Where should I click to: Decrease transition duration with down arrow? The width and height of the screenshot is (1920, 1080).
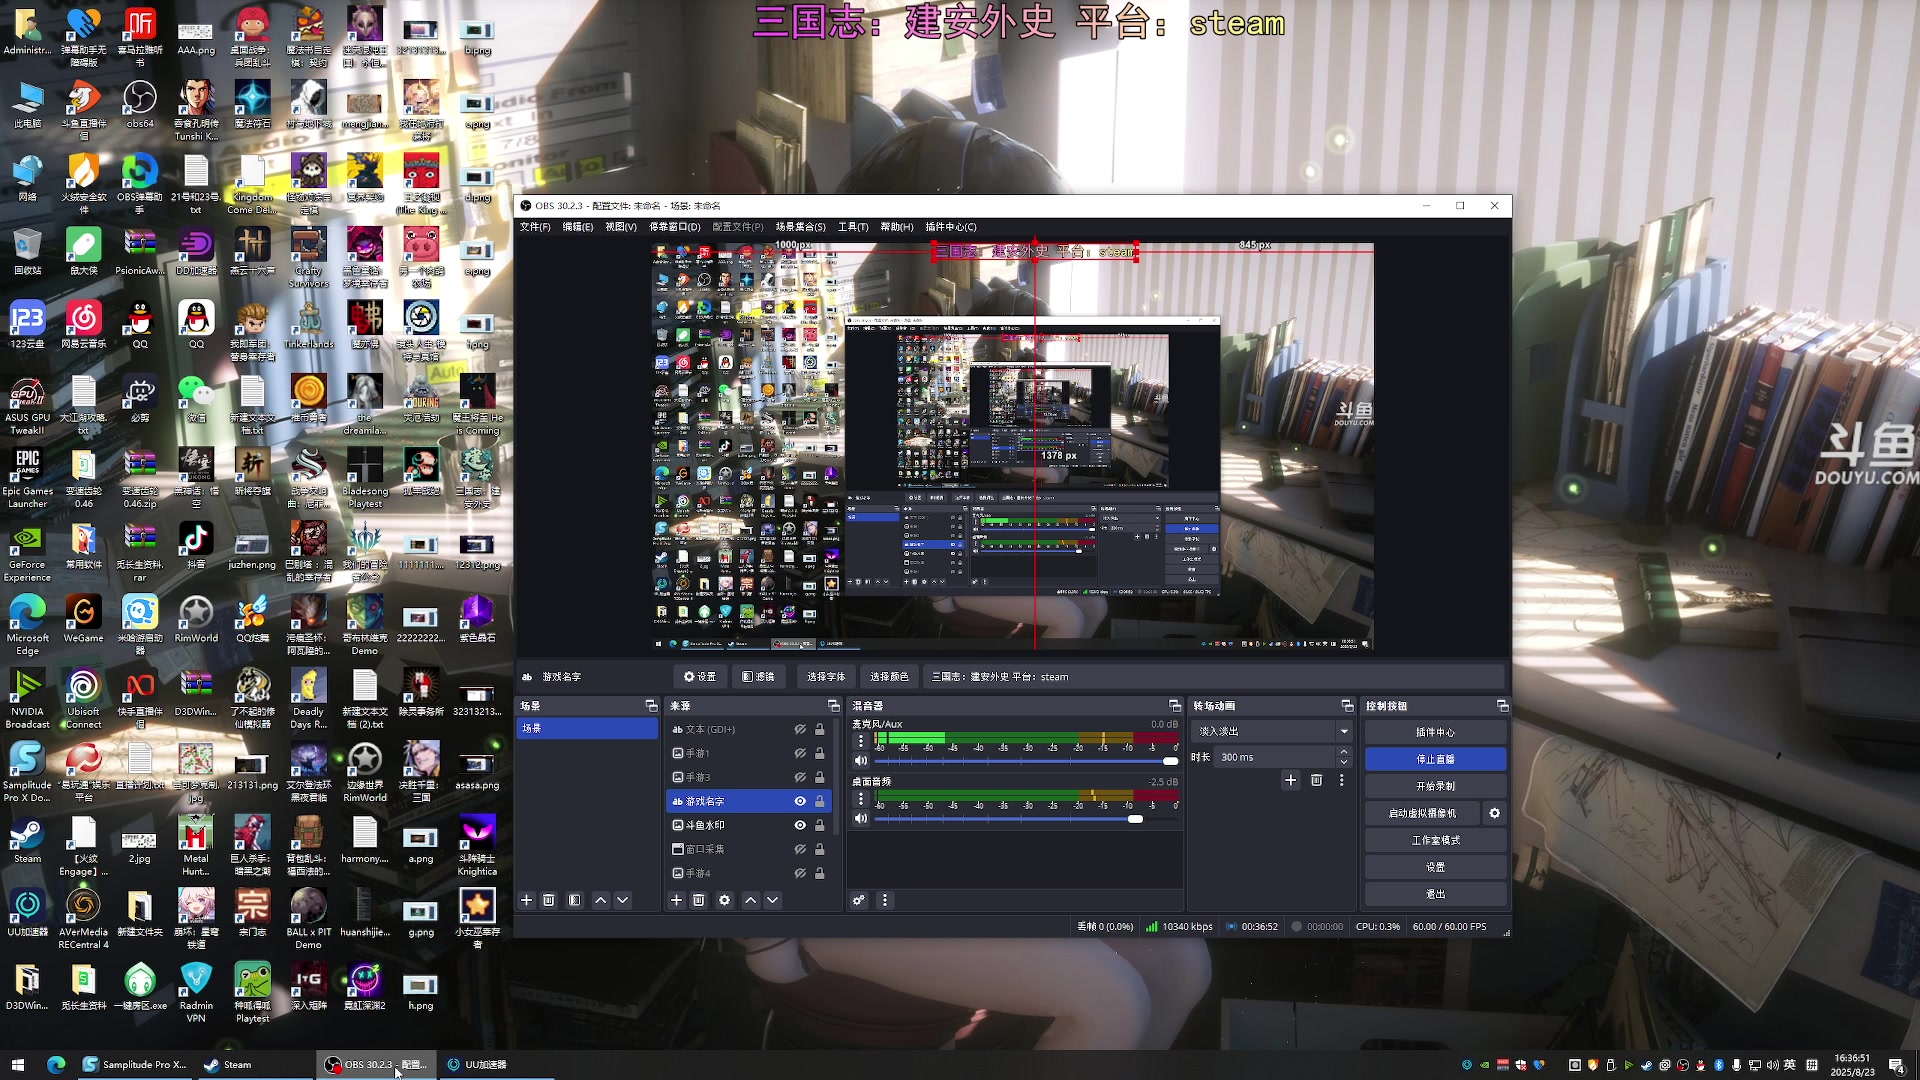(x=1344, y=763)
